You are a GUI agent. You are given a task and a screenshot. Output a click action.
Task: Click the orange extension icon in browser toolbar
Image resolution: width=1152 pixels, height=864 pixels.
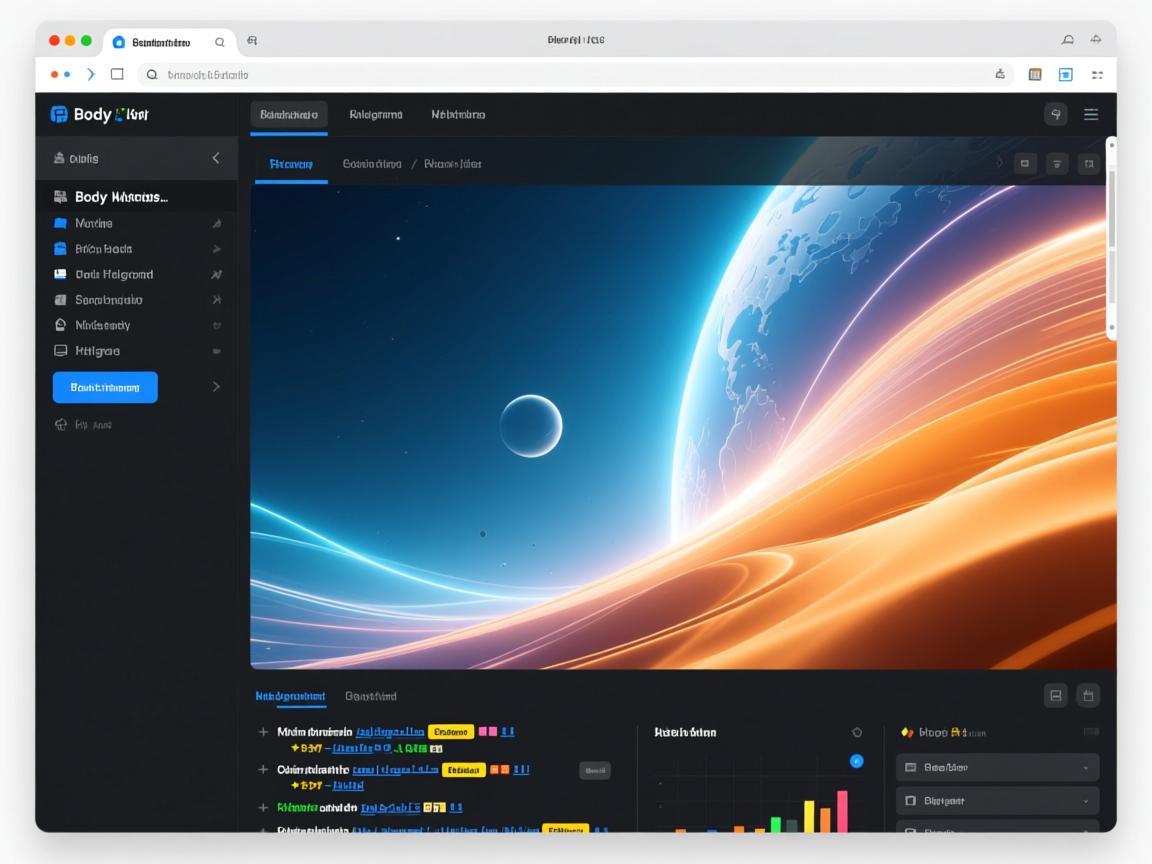click(x=1035, y=75)
